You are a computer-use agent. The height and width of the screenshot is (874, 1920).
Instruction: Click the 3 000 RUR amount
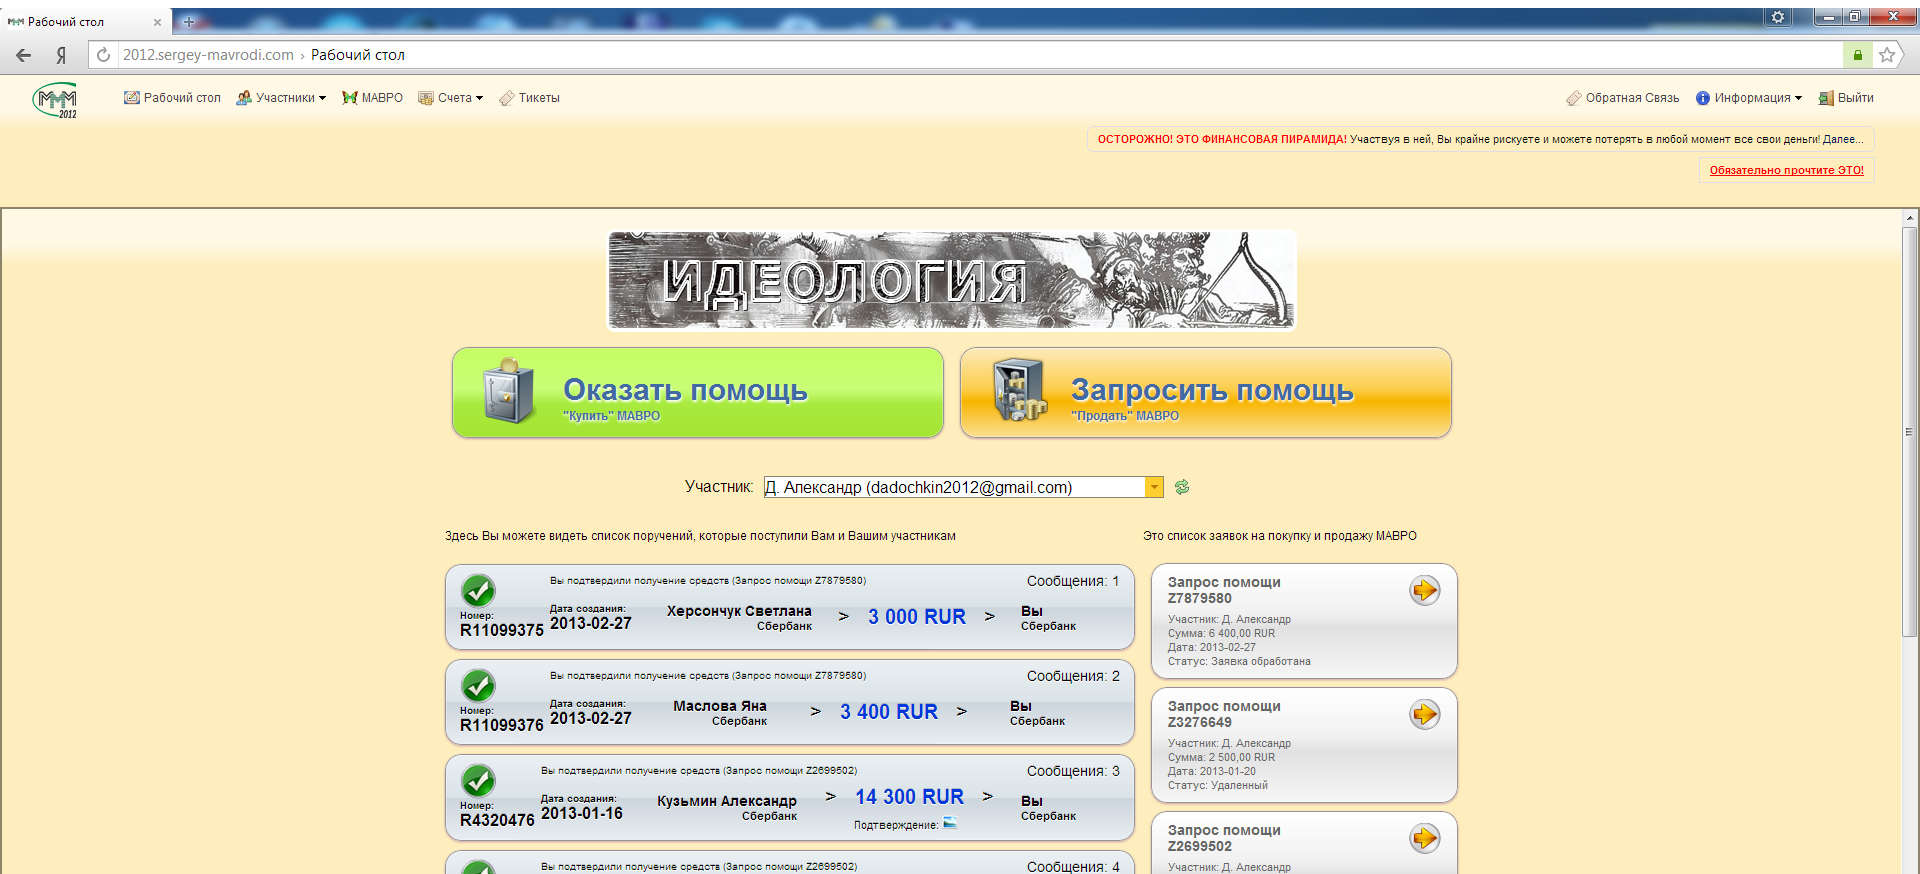click(917, 617)
